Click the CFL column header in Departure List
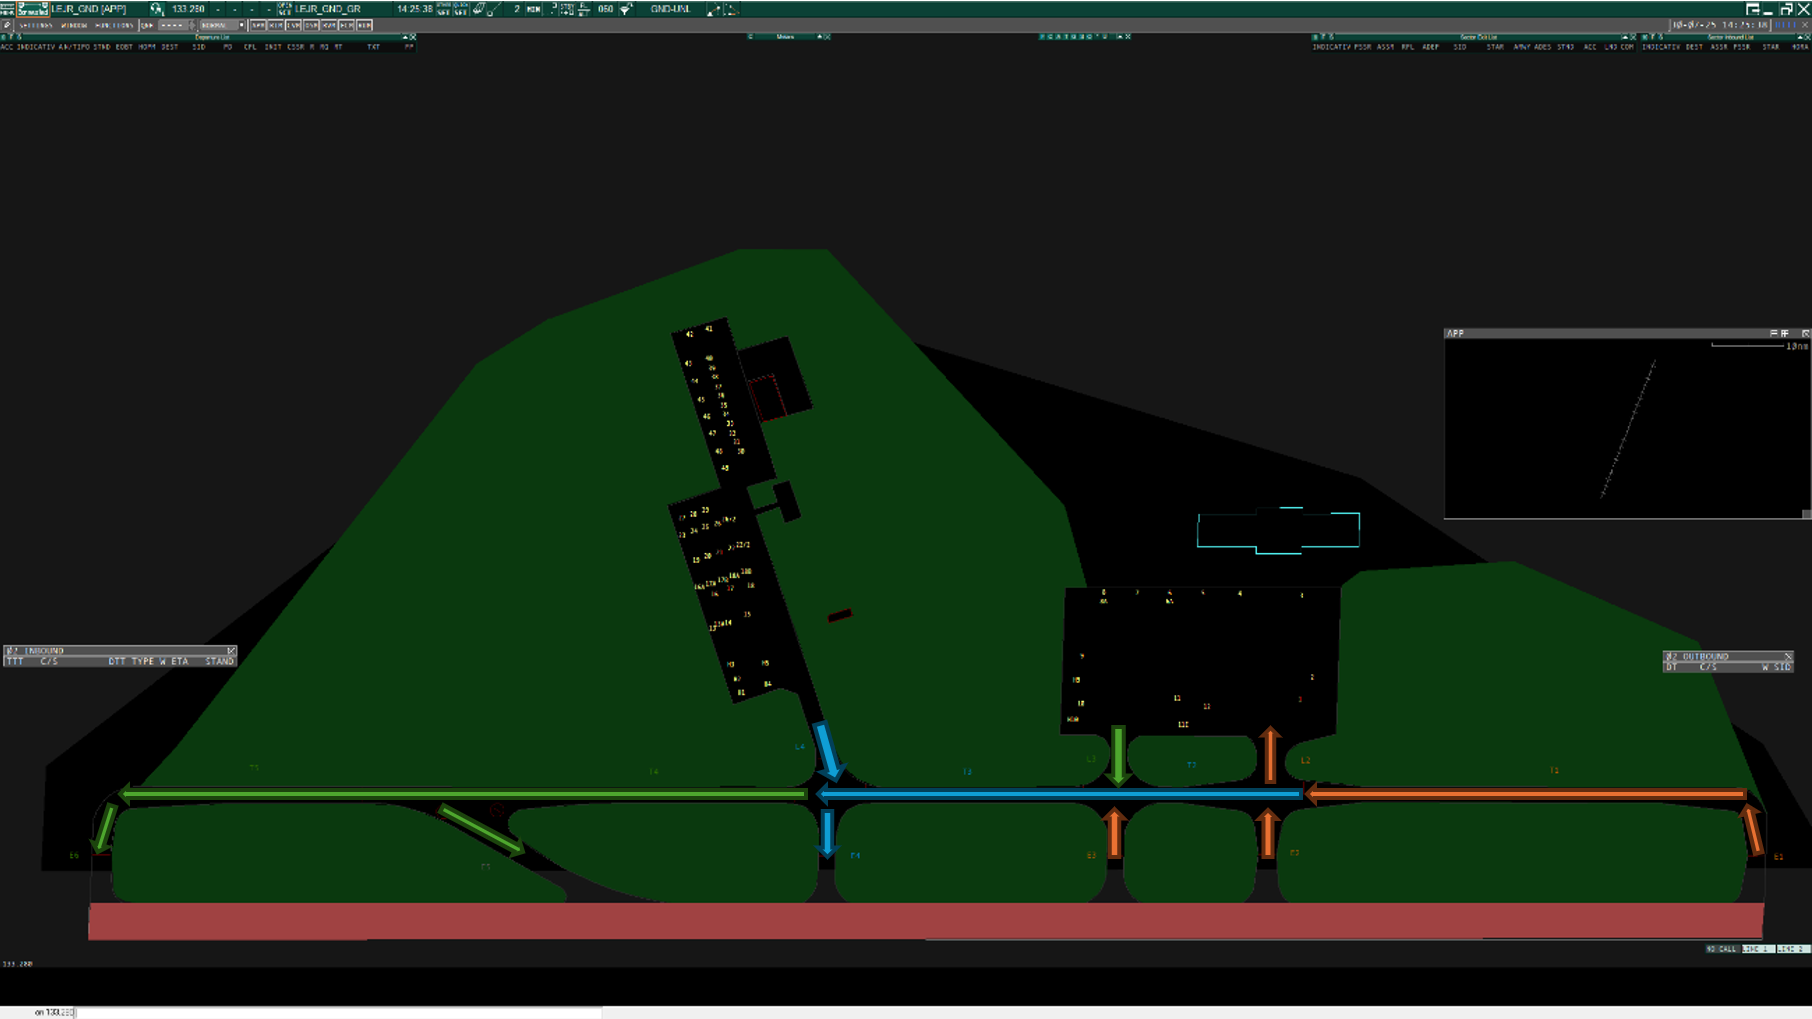 tap(250, 47)
